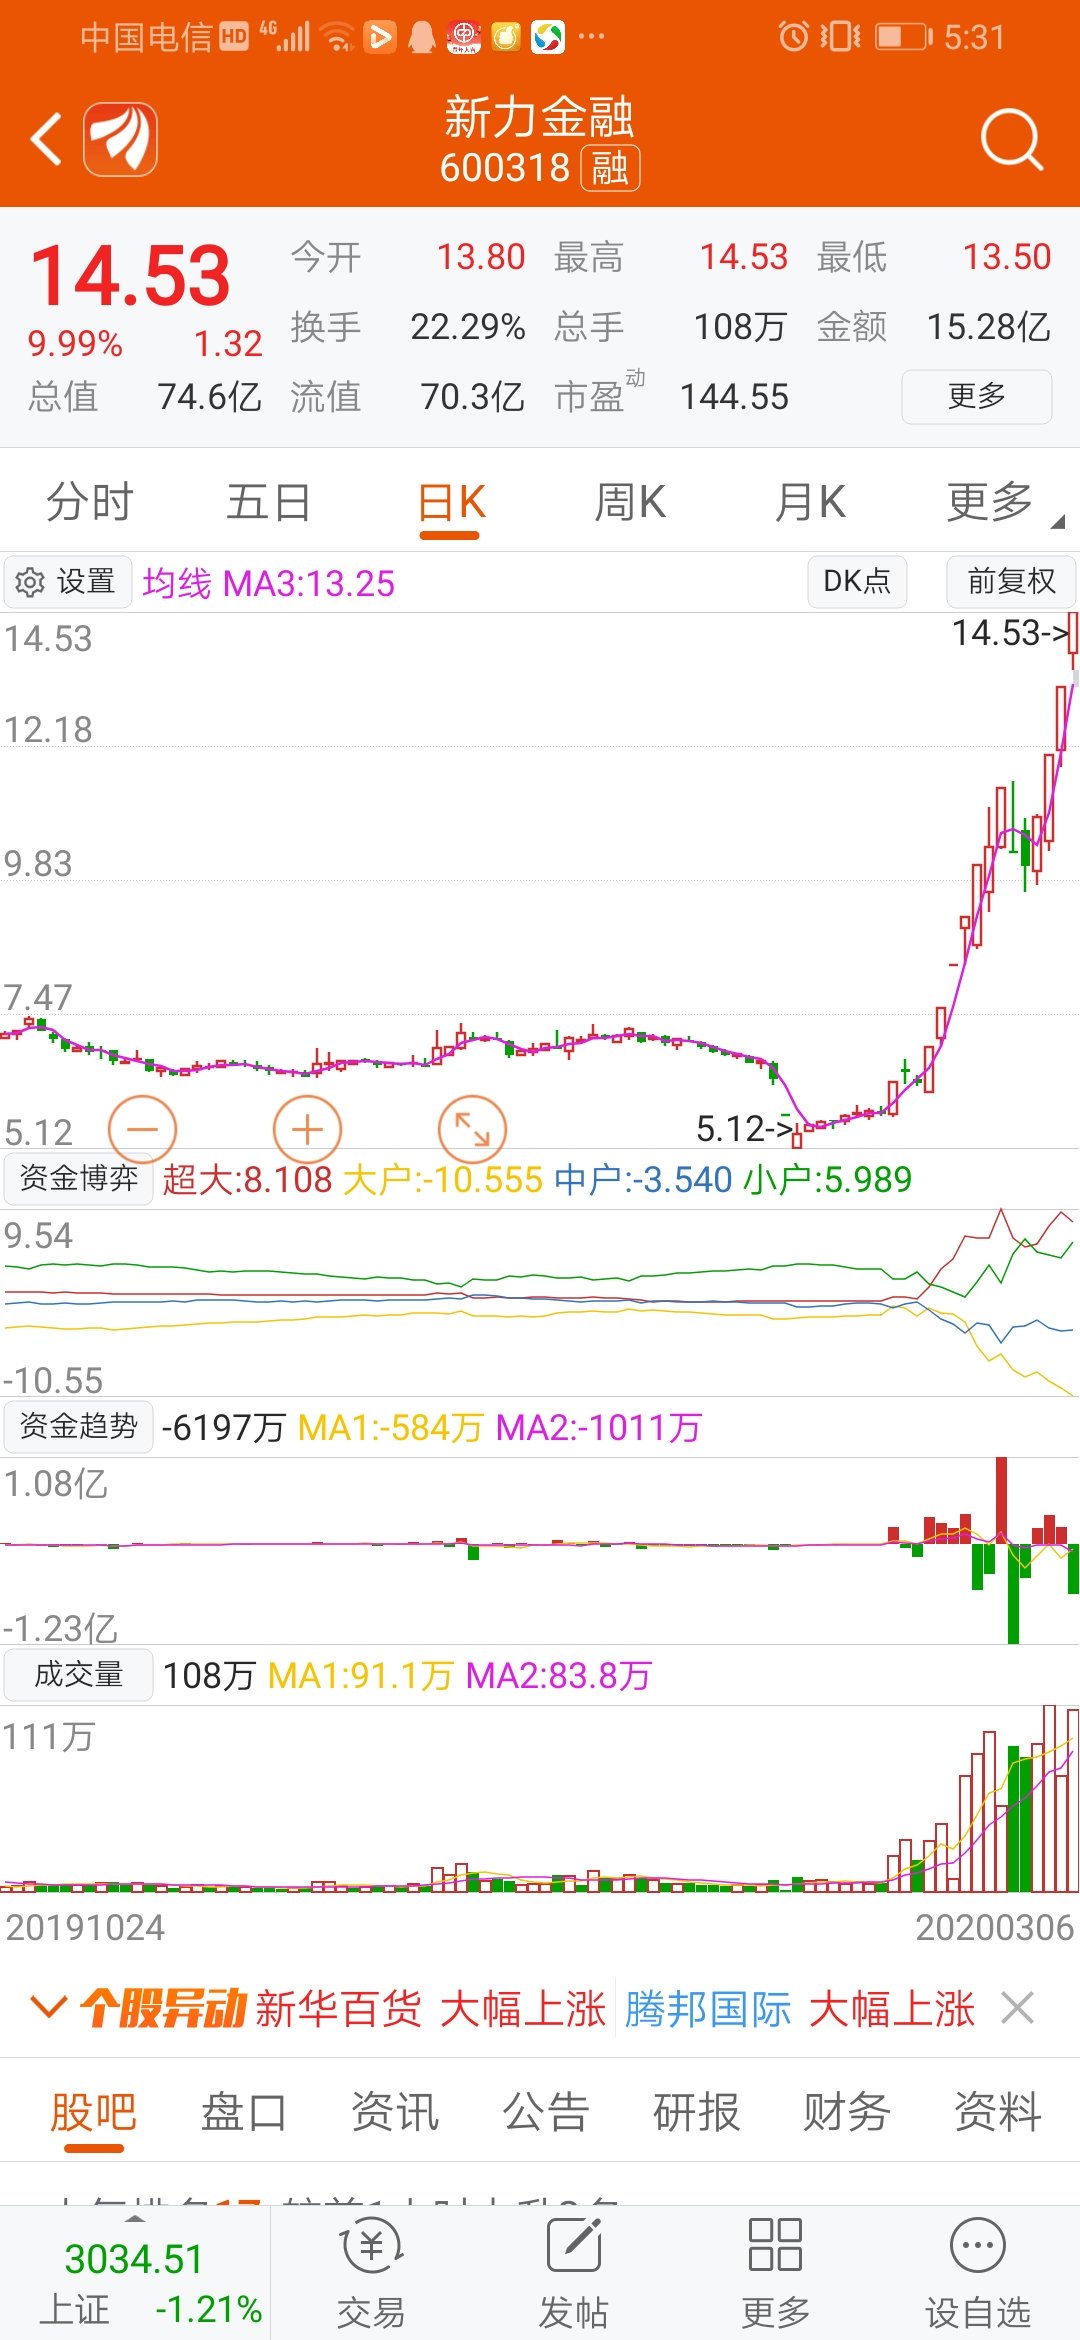1080x2340 pixels.
Task: Open the 财务 tab
Action: click(847, 2112)
